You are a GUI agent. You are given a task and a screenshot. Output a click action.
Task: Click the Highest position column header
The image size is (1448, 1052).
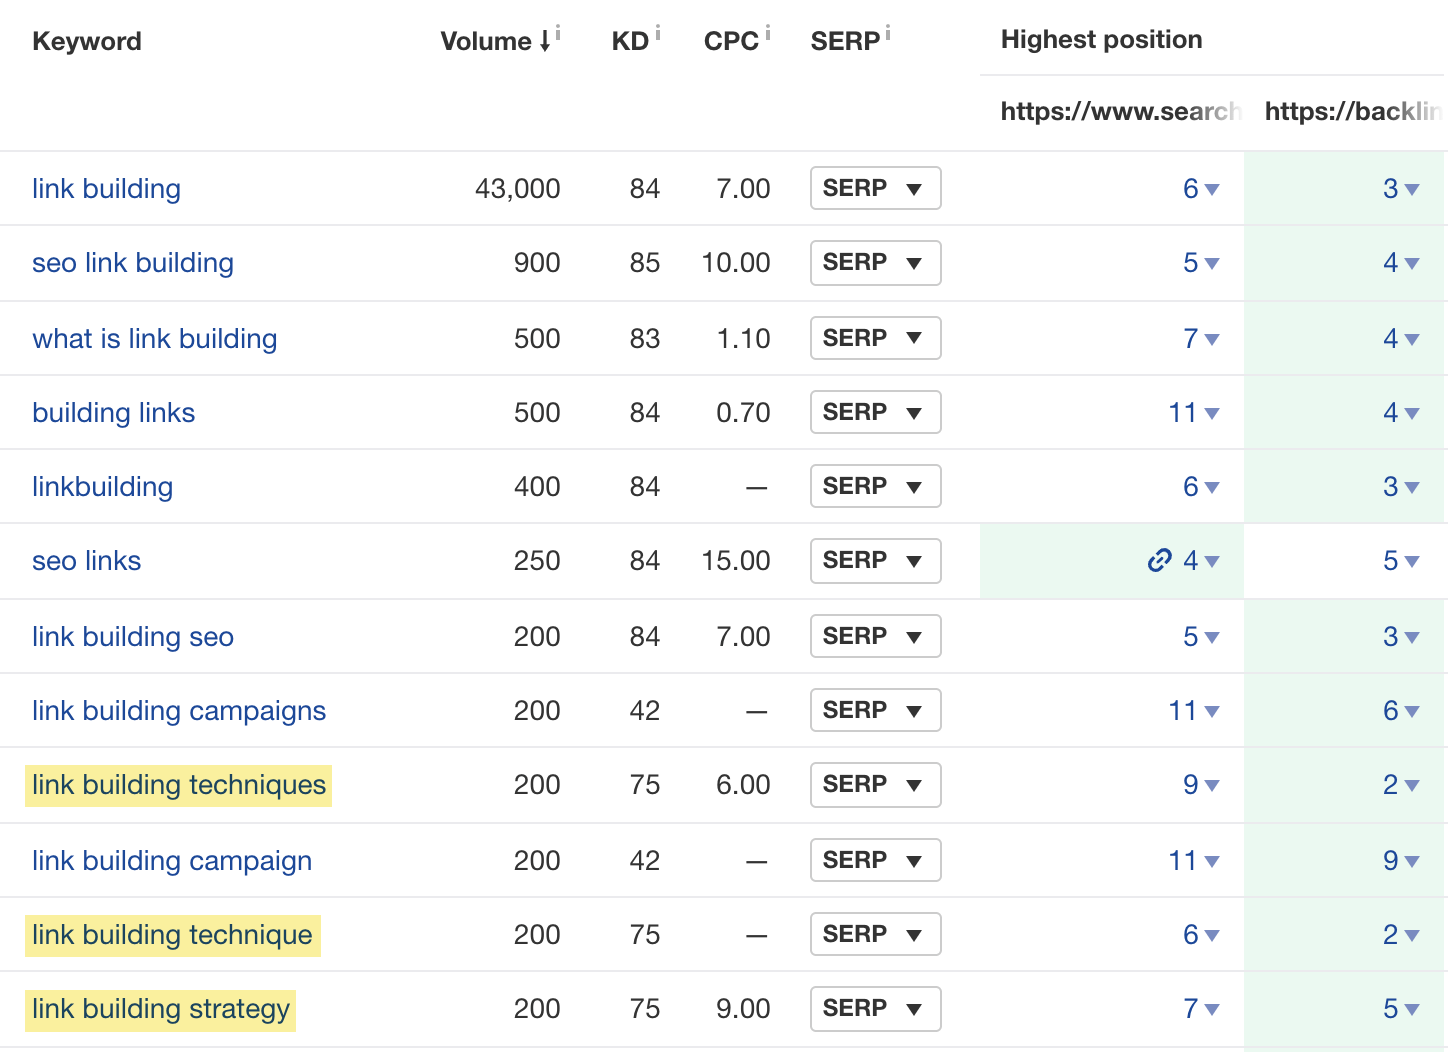(x=1100, y=39)
